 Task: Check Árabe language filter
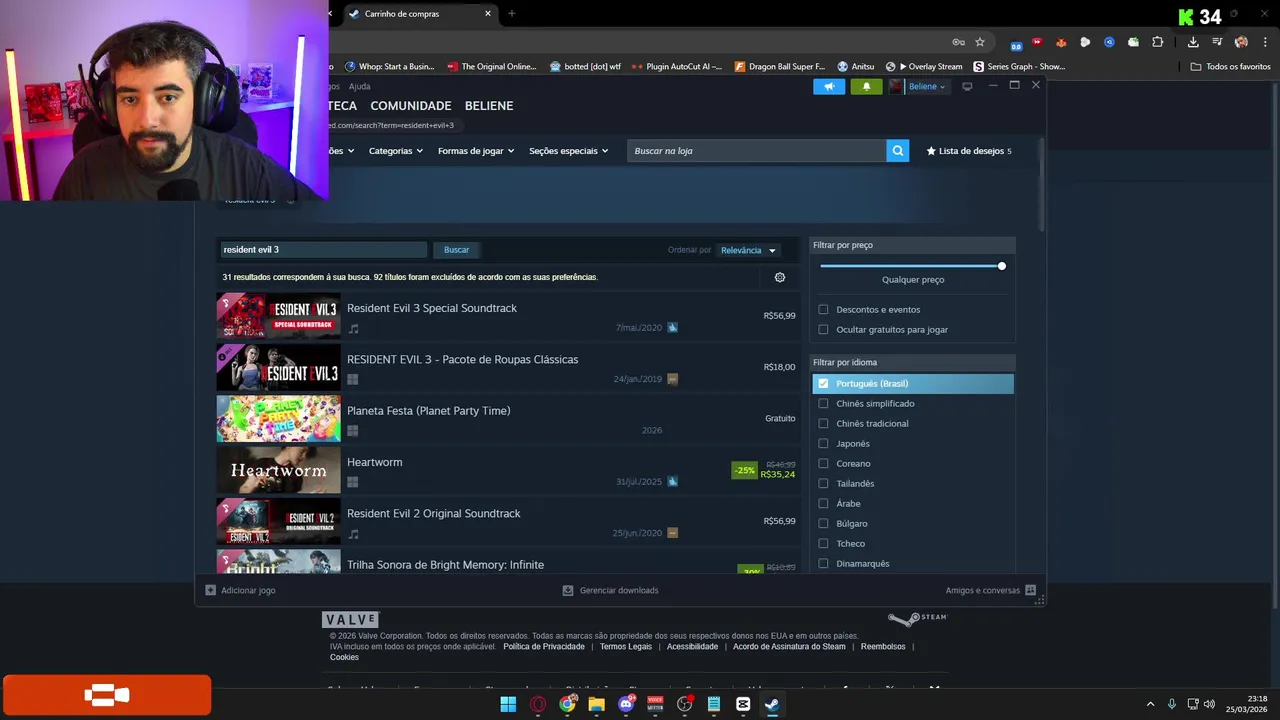(x=823, y=504)
